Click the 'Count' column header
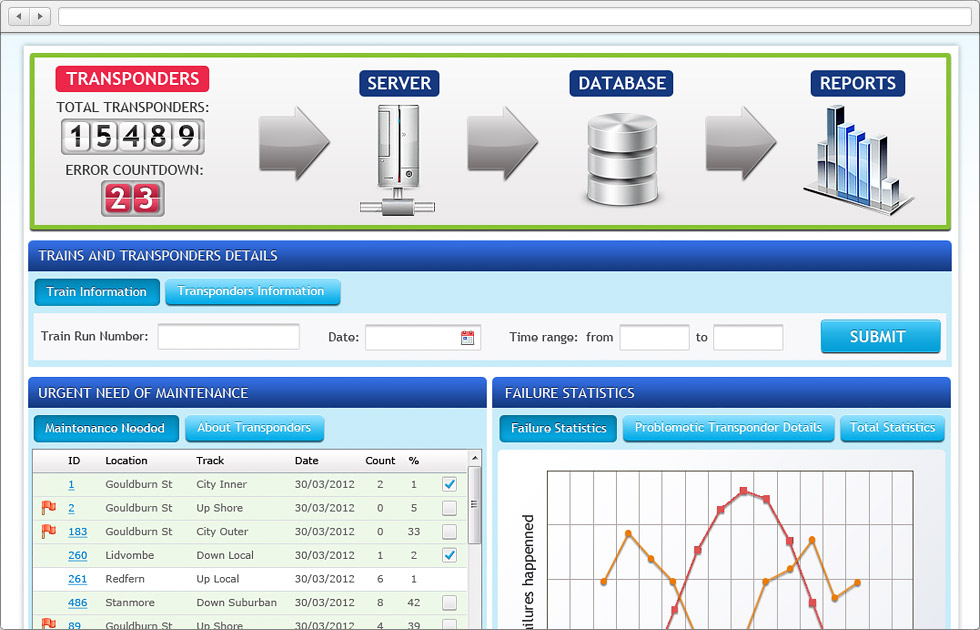Viewport: 980px width, 630px height. click(x=380, y=461)
